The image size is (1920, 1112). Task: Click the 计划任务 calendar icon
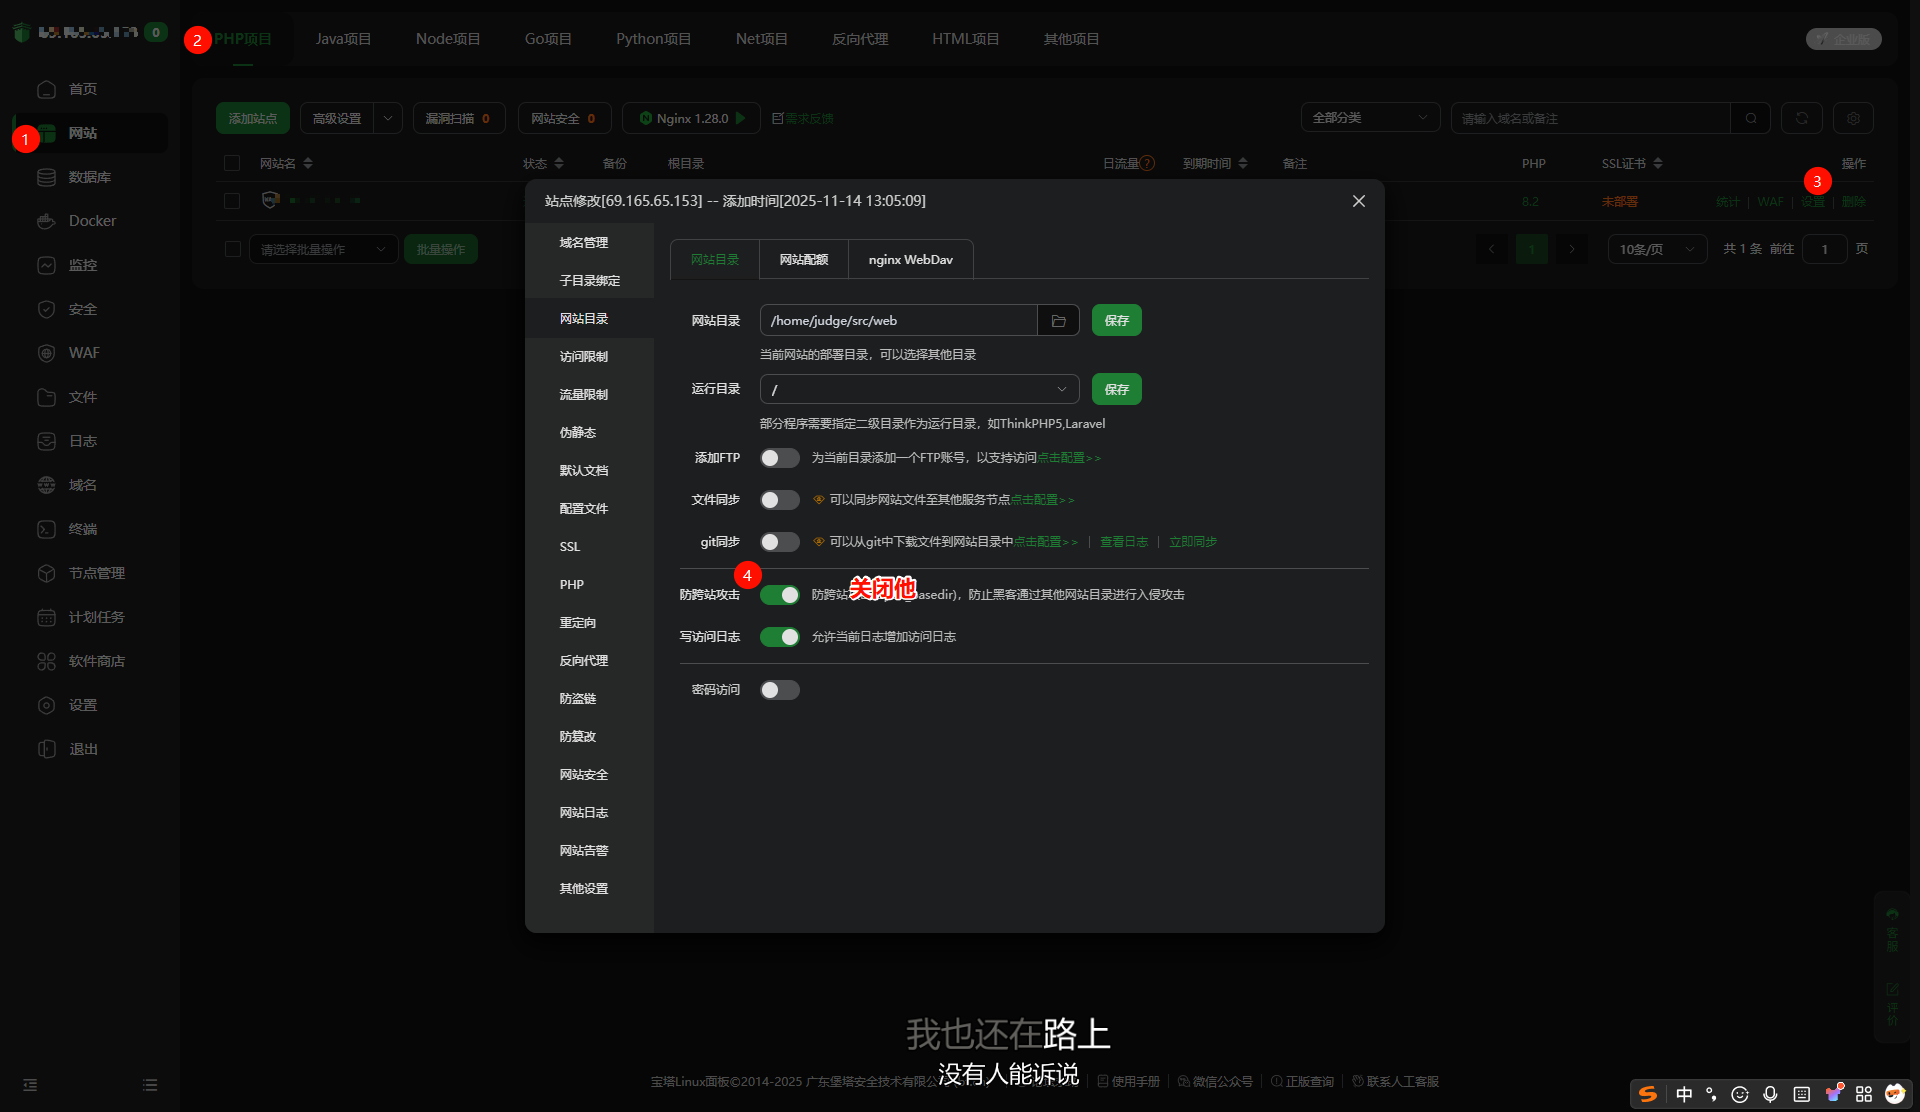[x=46, y=617]
